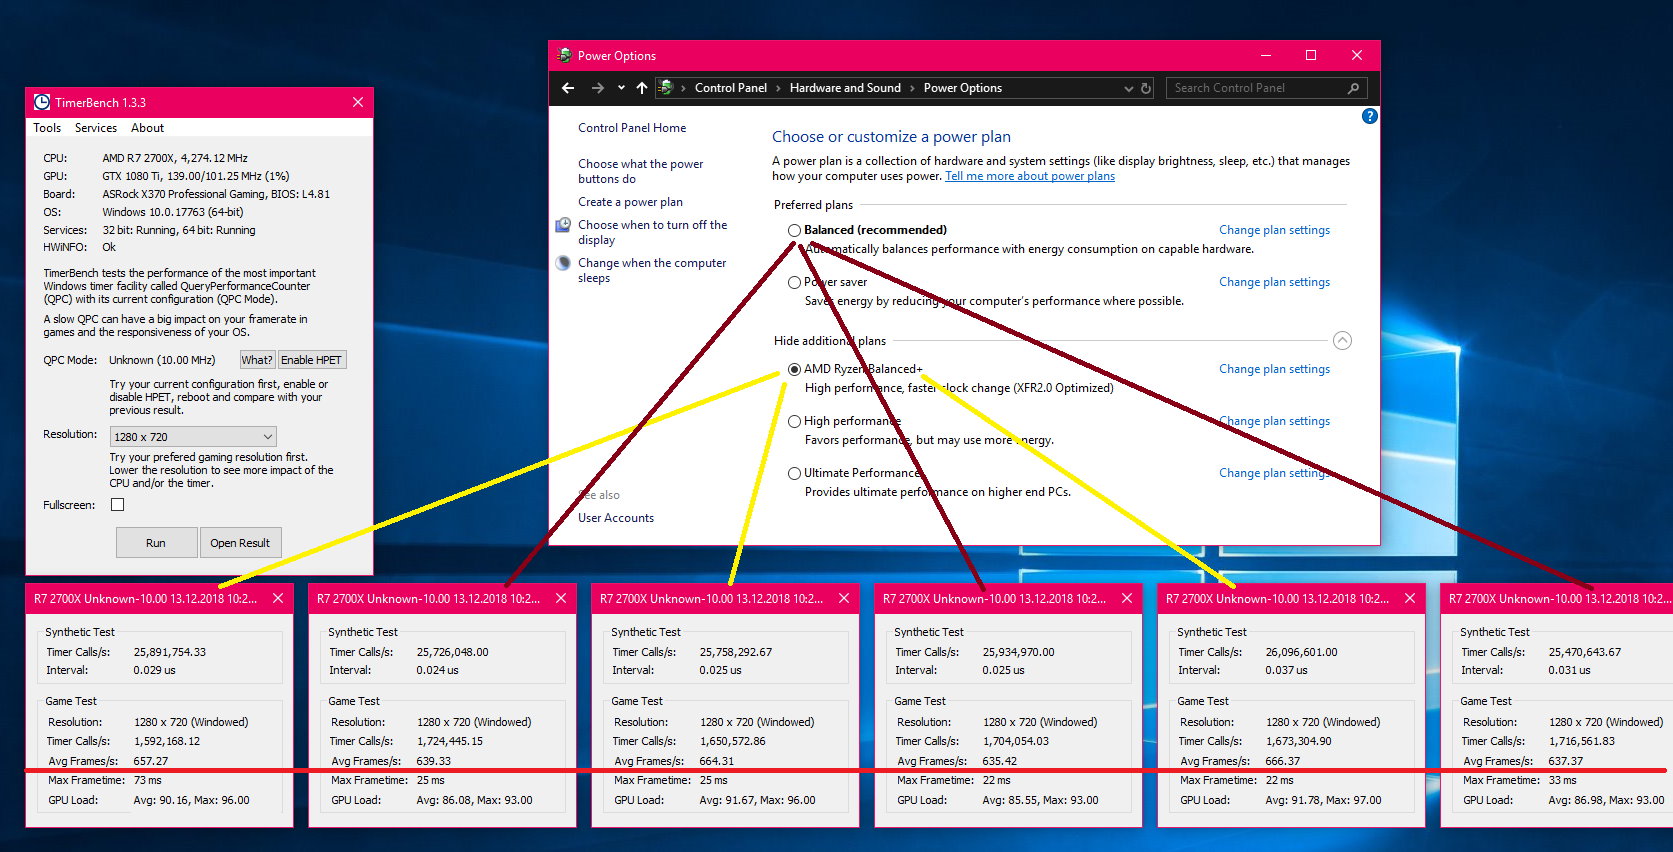Change plan settings for AMD Ryzen Balanced+
This screenshot has width=1673, height=852.
pos(1274,369)
